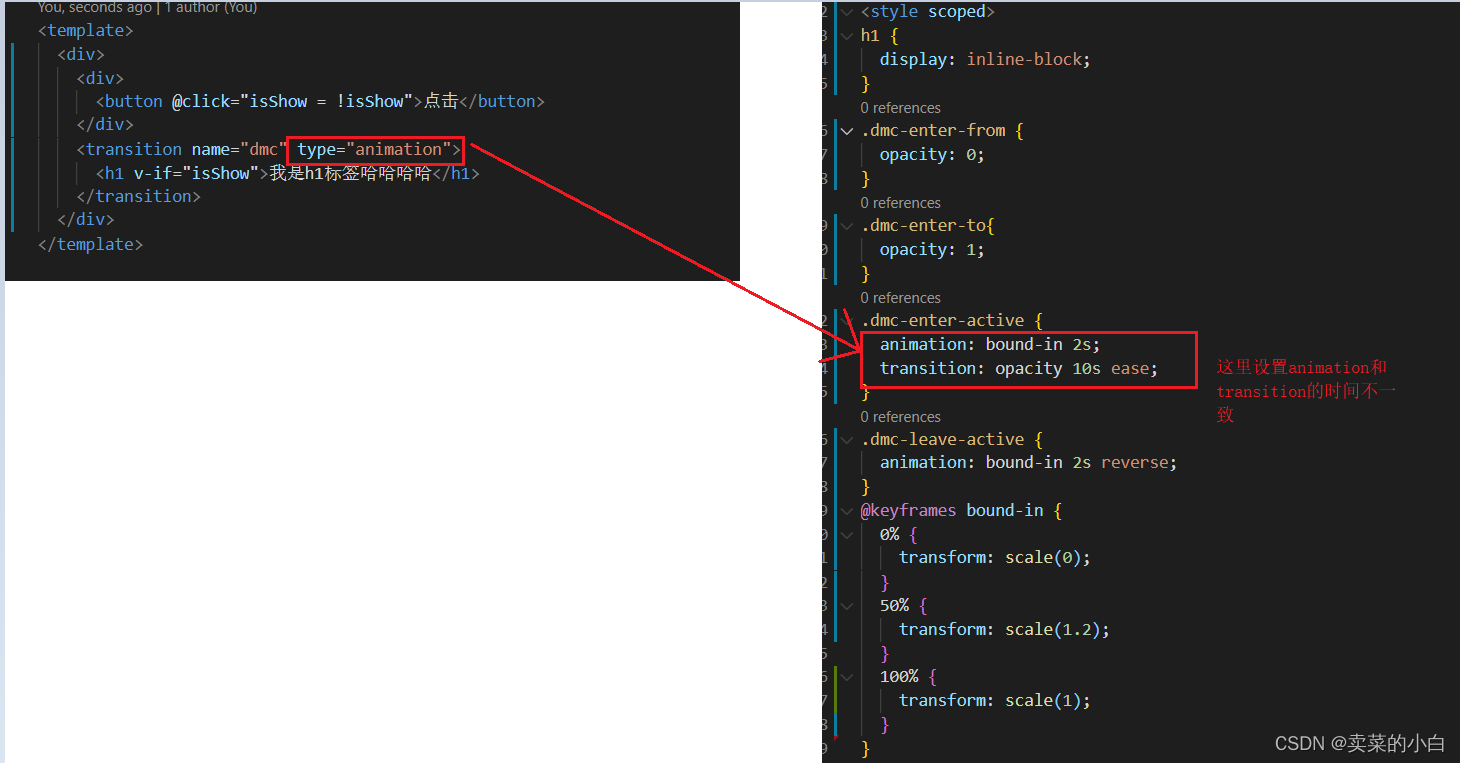Click the '.dmc-leave-active {' selector text
The image size is (1460, 763).
click(x=952, y=440)
